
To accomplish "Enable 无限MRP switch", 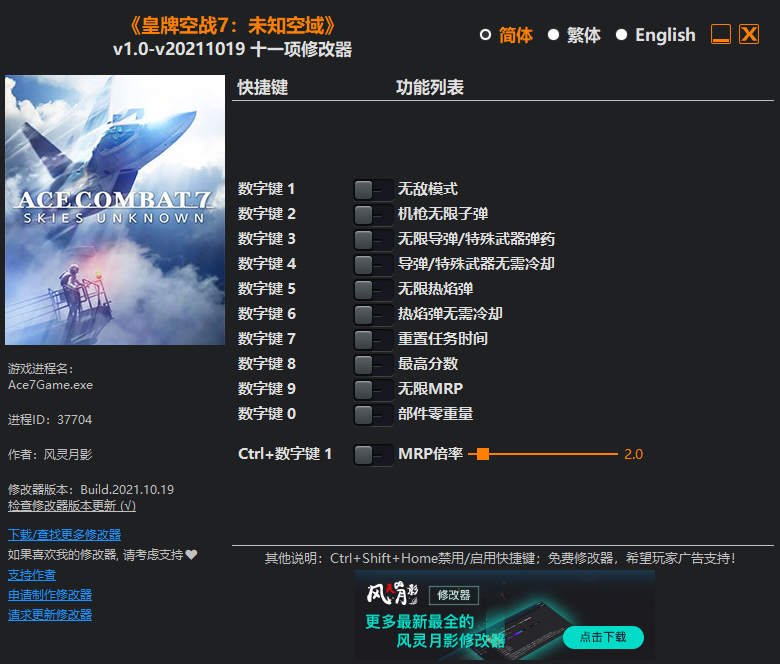I will [x=373, y=389].
